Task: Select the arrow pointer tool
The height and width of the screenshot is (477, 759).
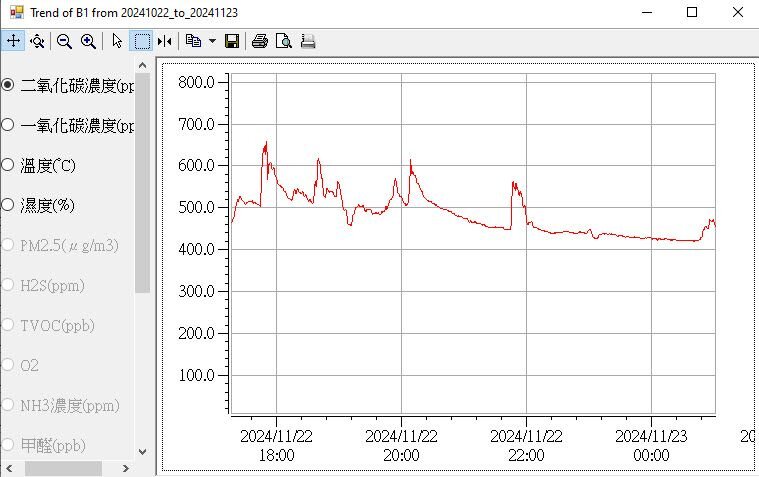Action: pyautogui.click(x=117, y=41)
